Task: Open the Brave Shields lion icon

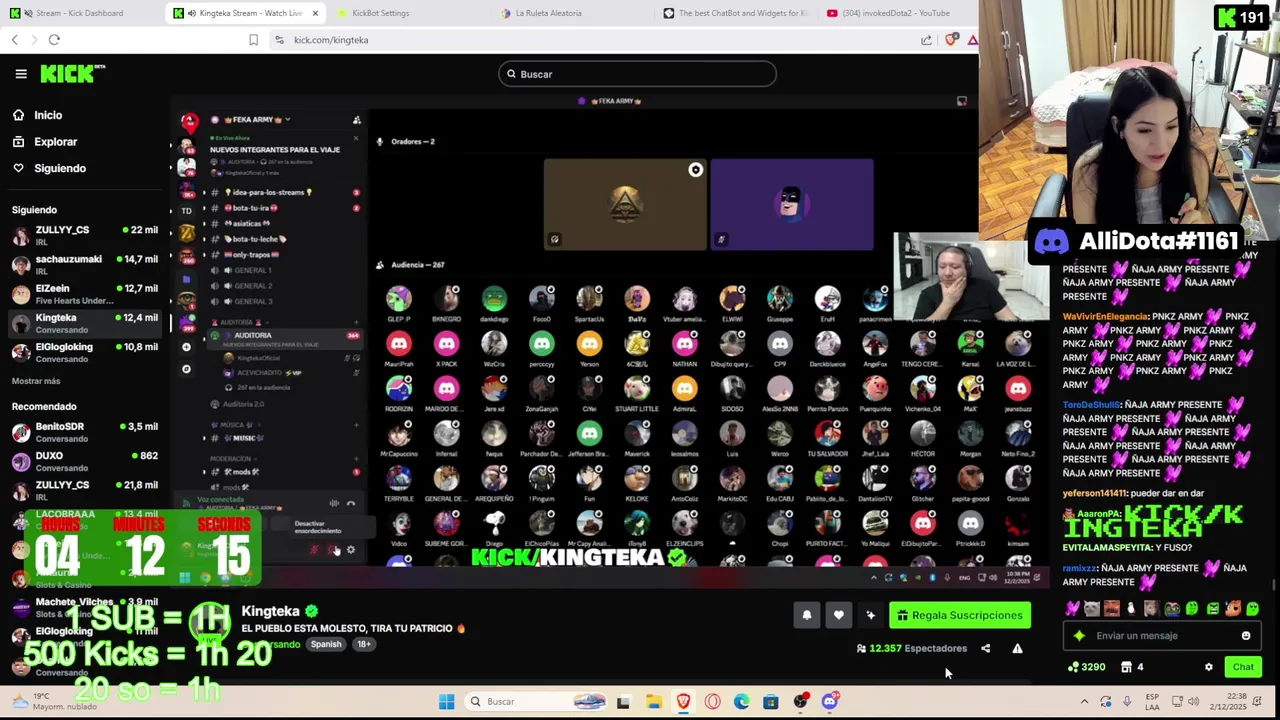Action: pos(951,40)
